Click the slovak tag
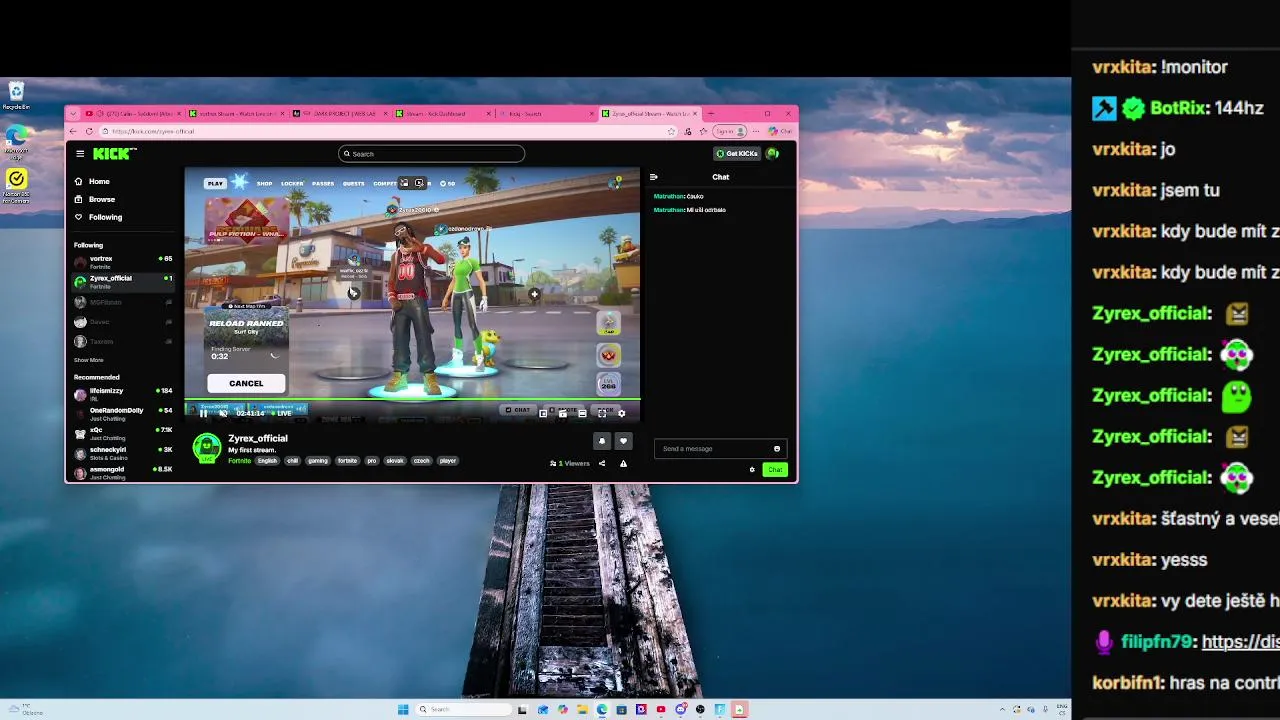Image resolution: width=1280 pixels, height=720 pixels. coord(395,461)
